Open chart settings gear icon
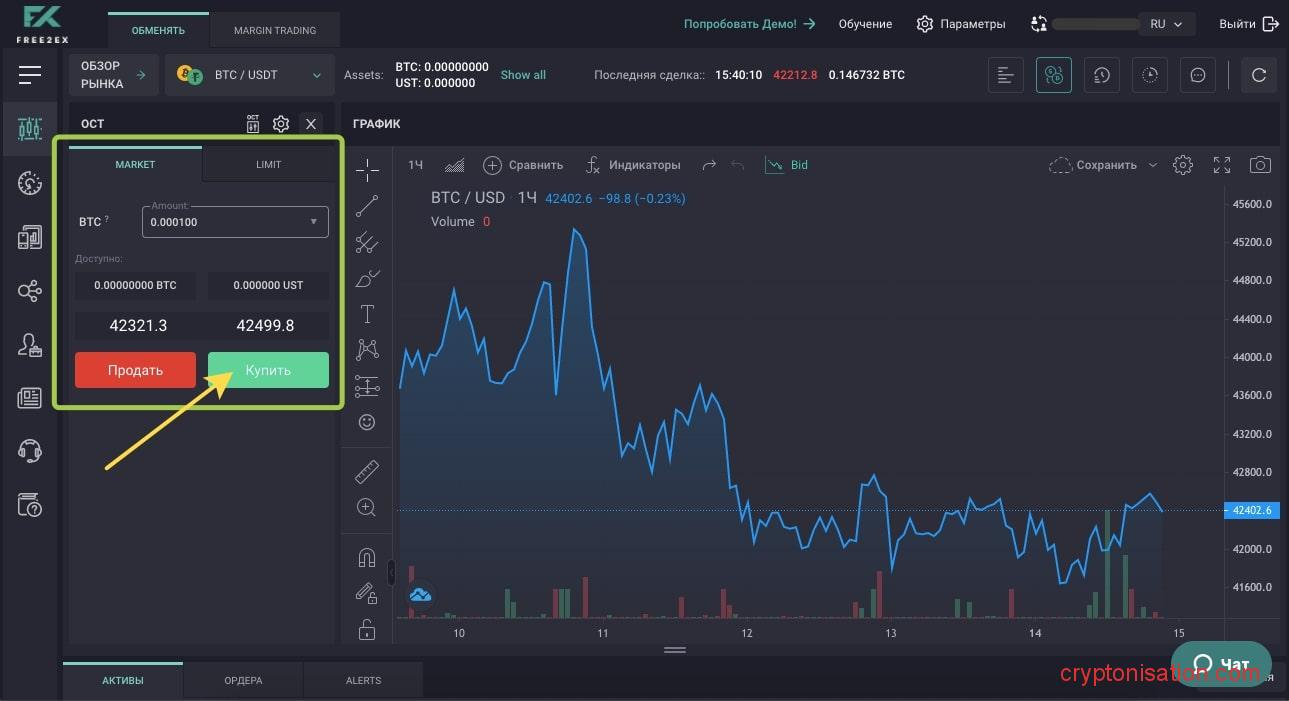This screenshot has height=701, width=1289. (1183, 165)
